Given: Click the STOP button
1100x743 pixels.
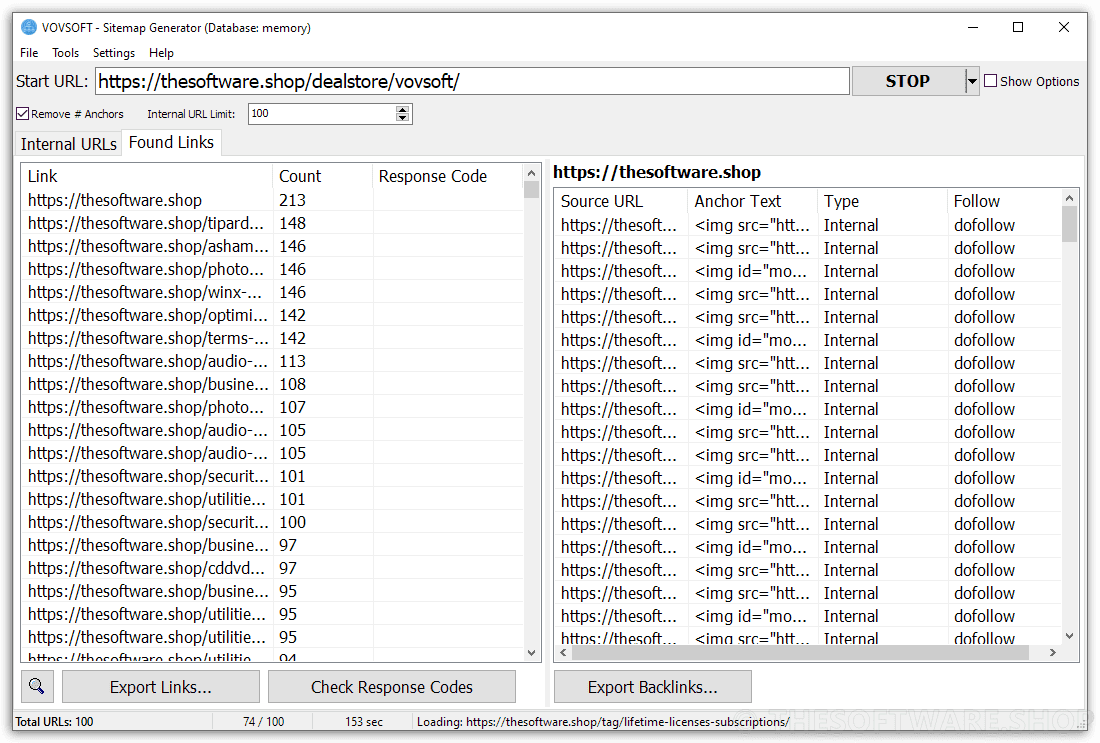Looking at the screenshot, I should pyautogui.click(x=908, y=81).
